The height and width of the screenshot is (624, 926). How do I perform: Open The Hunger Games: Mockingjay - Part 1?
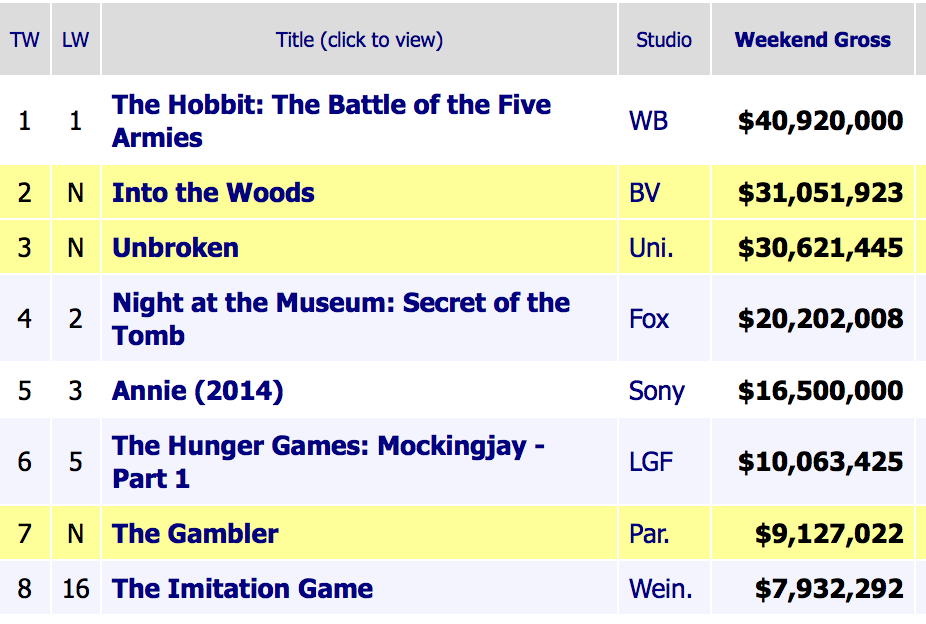328,462
